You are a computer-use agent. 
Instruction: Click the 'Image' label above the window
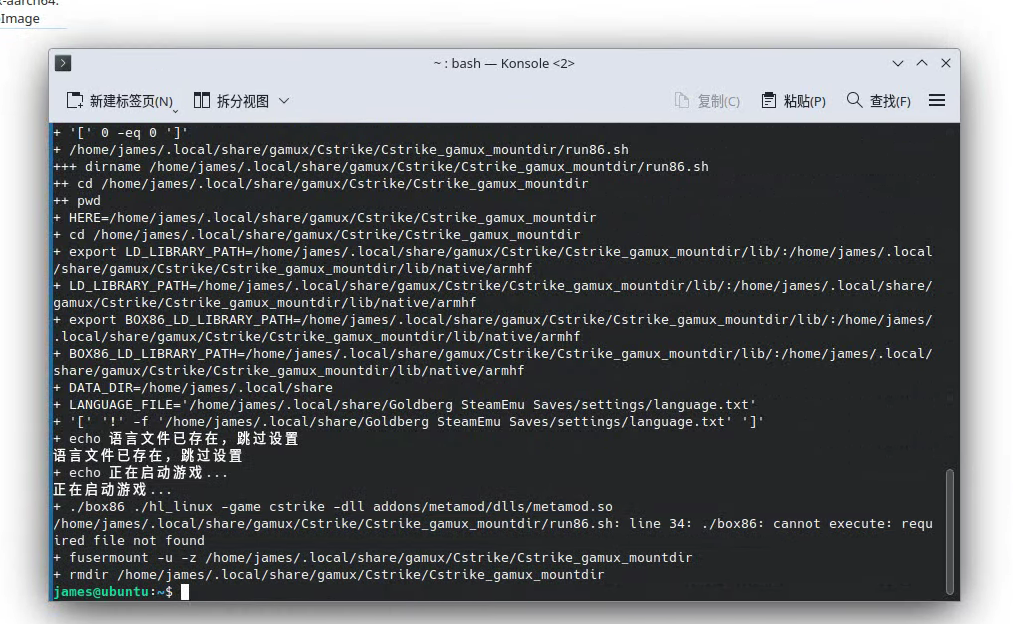coord(20,19)
